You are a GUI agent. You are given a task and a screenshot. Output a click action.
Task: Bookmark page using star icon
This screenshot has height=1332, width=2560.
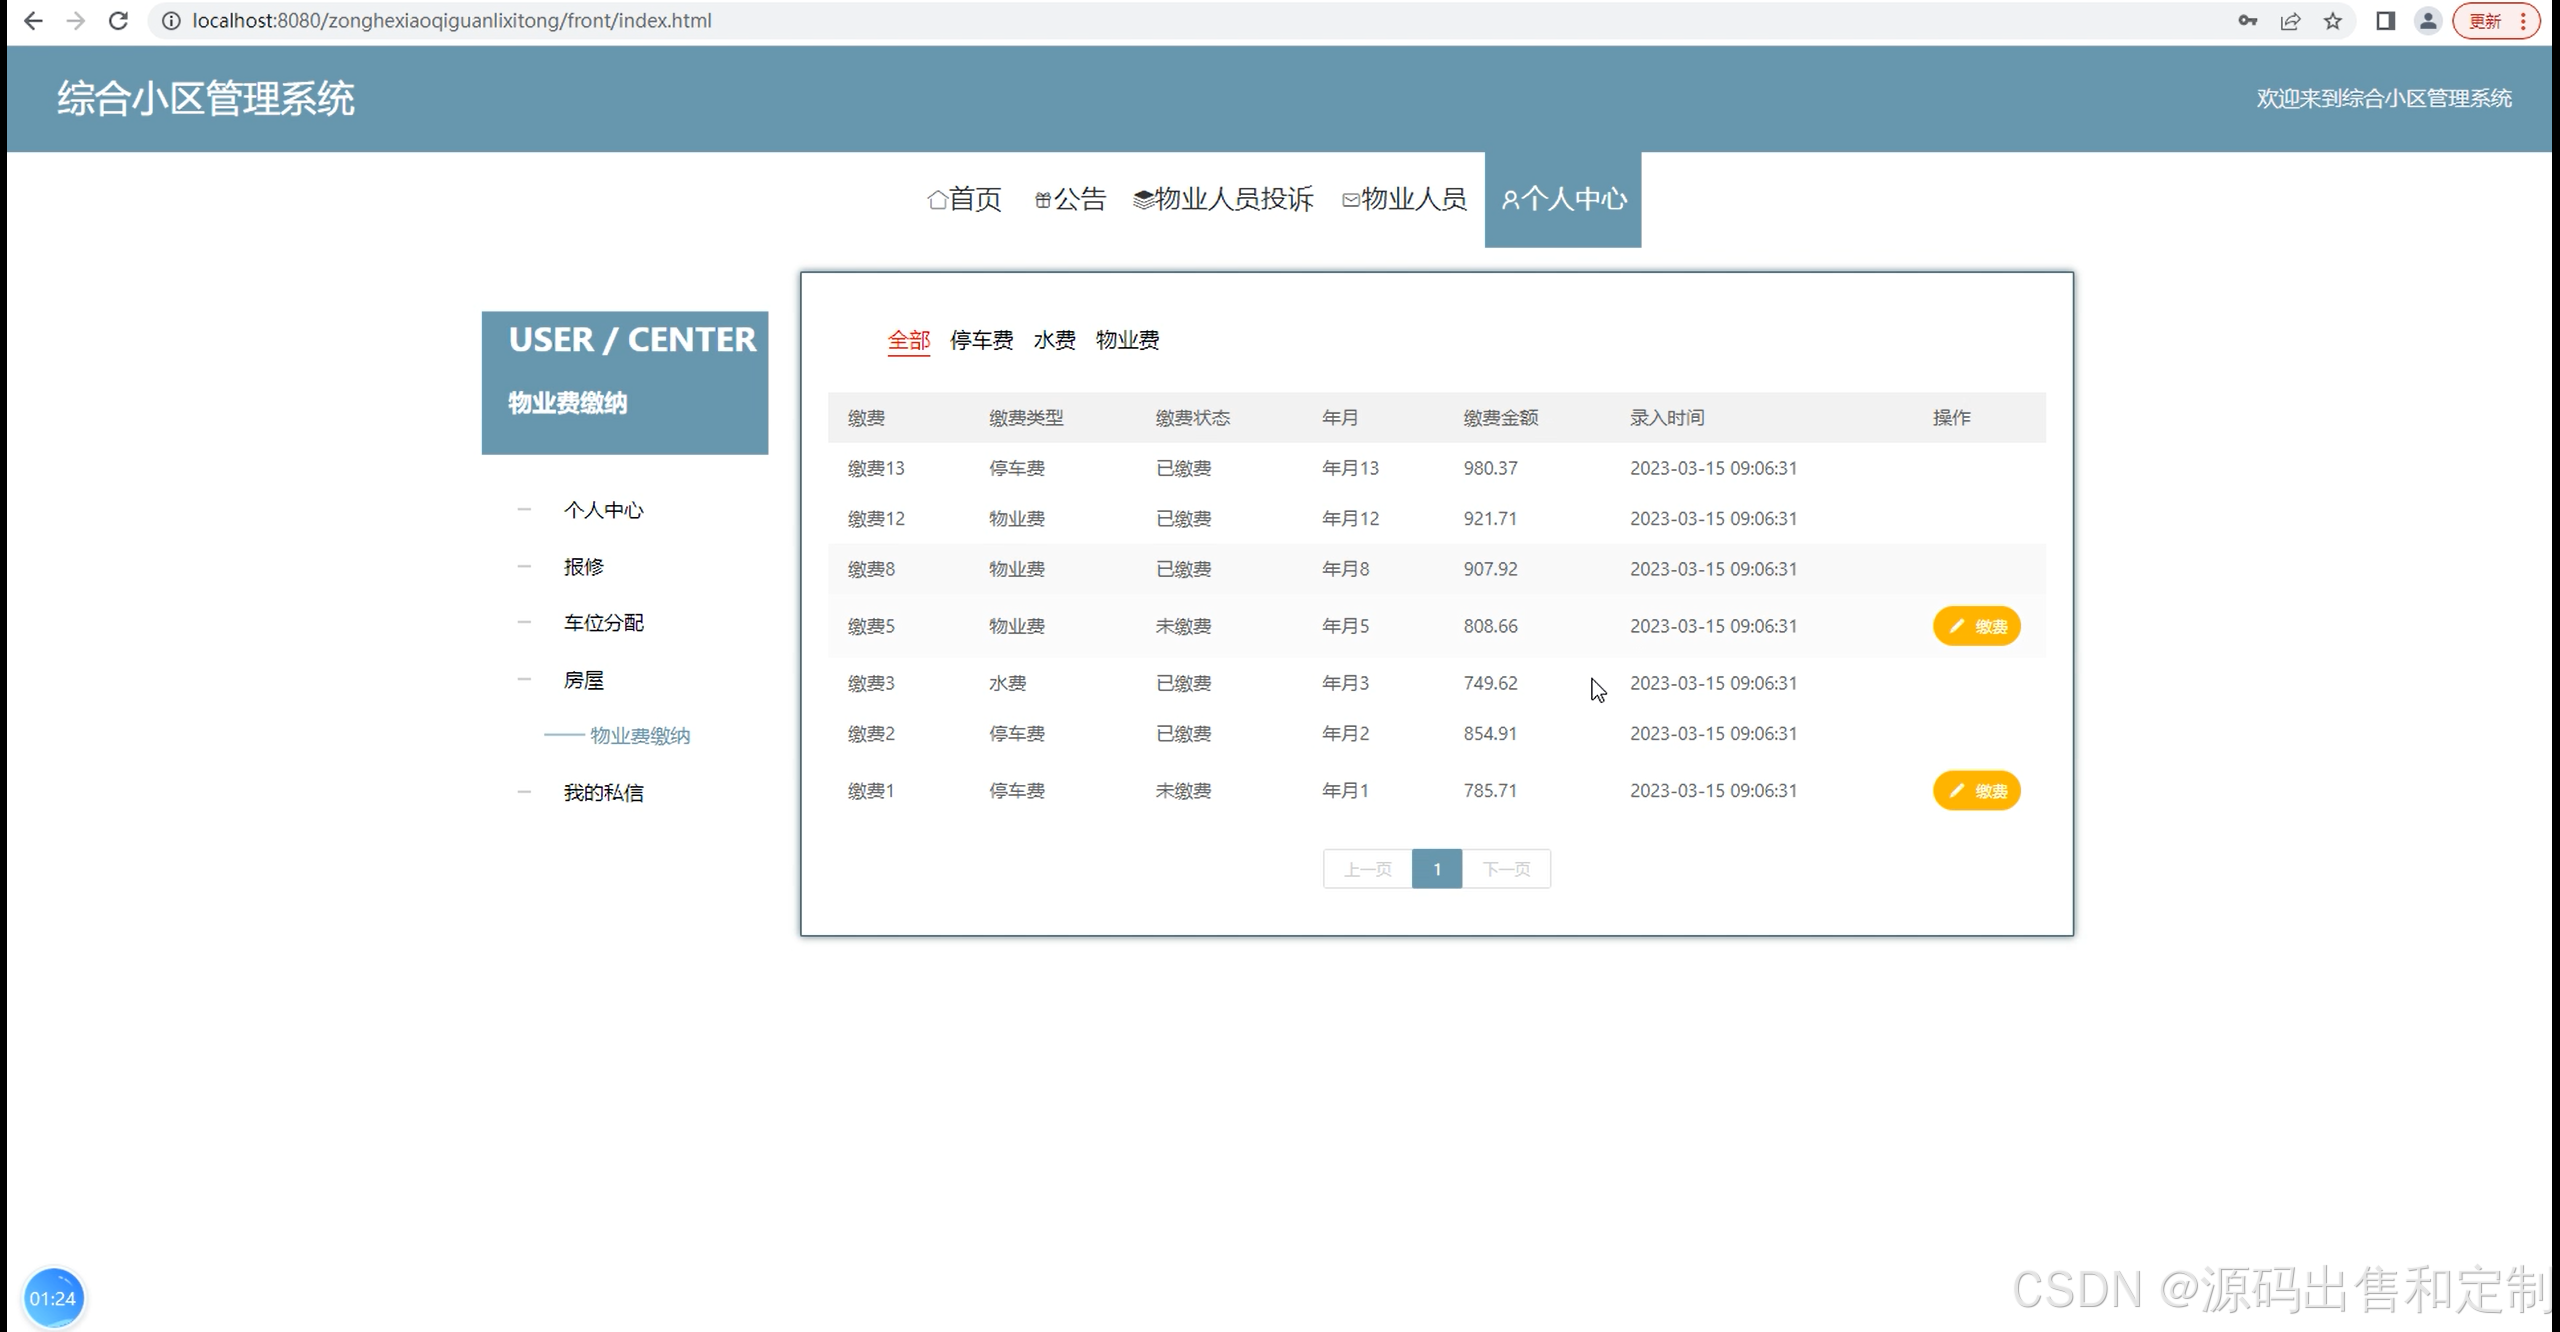(x=2333, y=21)
